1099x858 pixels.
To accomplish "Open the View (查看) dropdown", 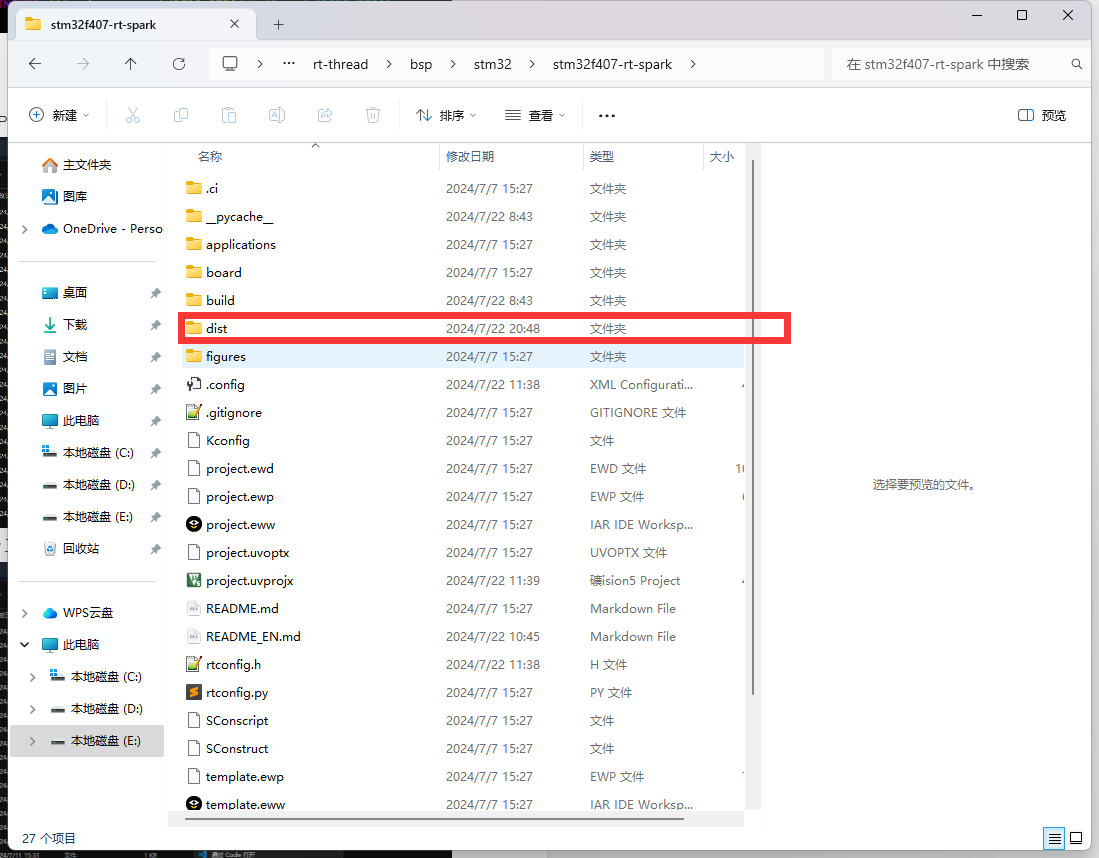I will coord(535,115).
